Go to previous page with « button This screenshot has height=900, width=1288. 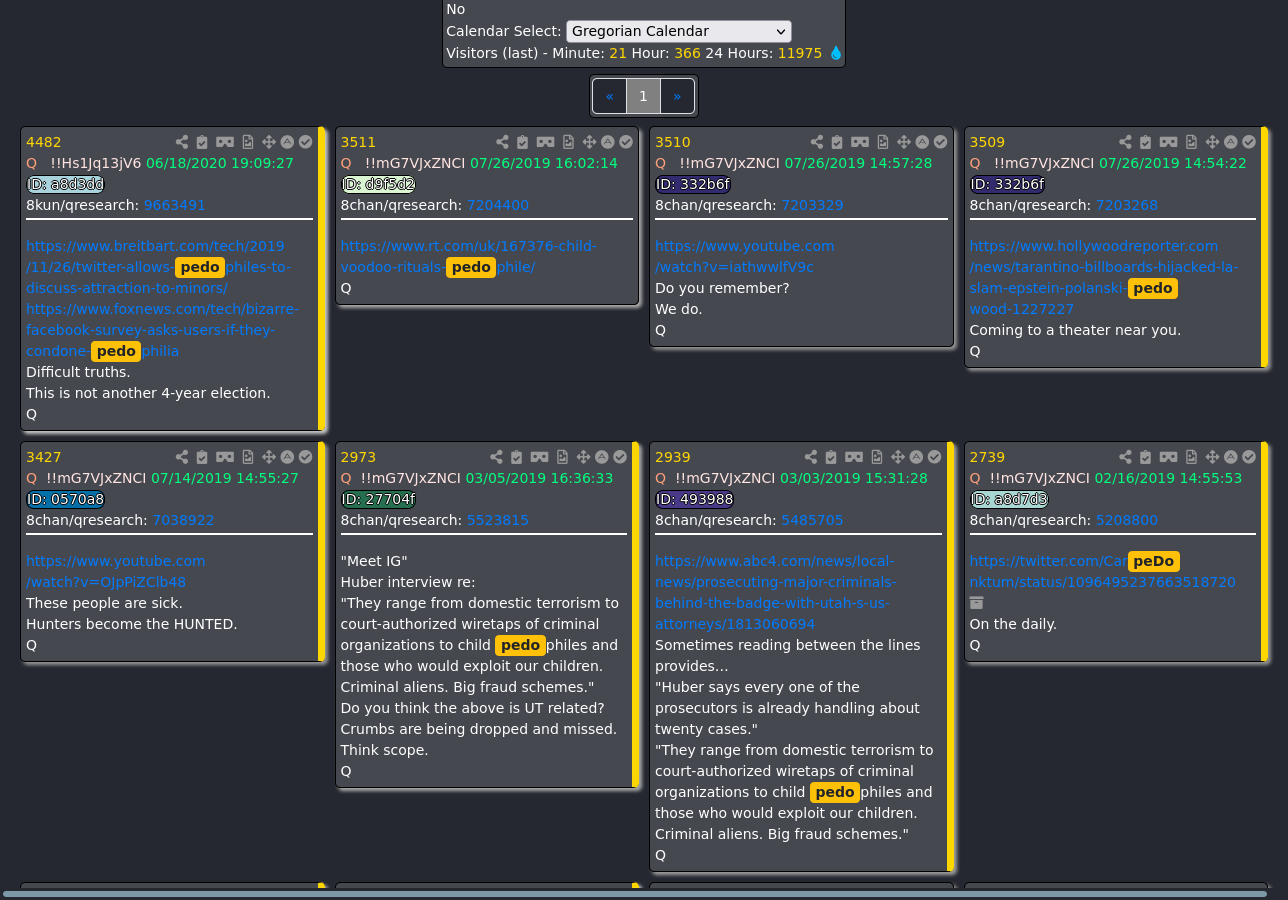click(x=610, y=96)
